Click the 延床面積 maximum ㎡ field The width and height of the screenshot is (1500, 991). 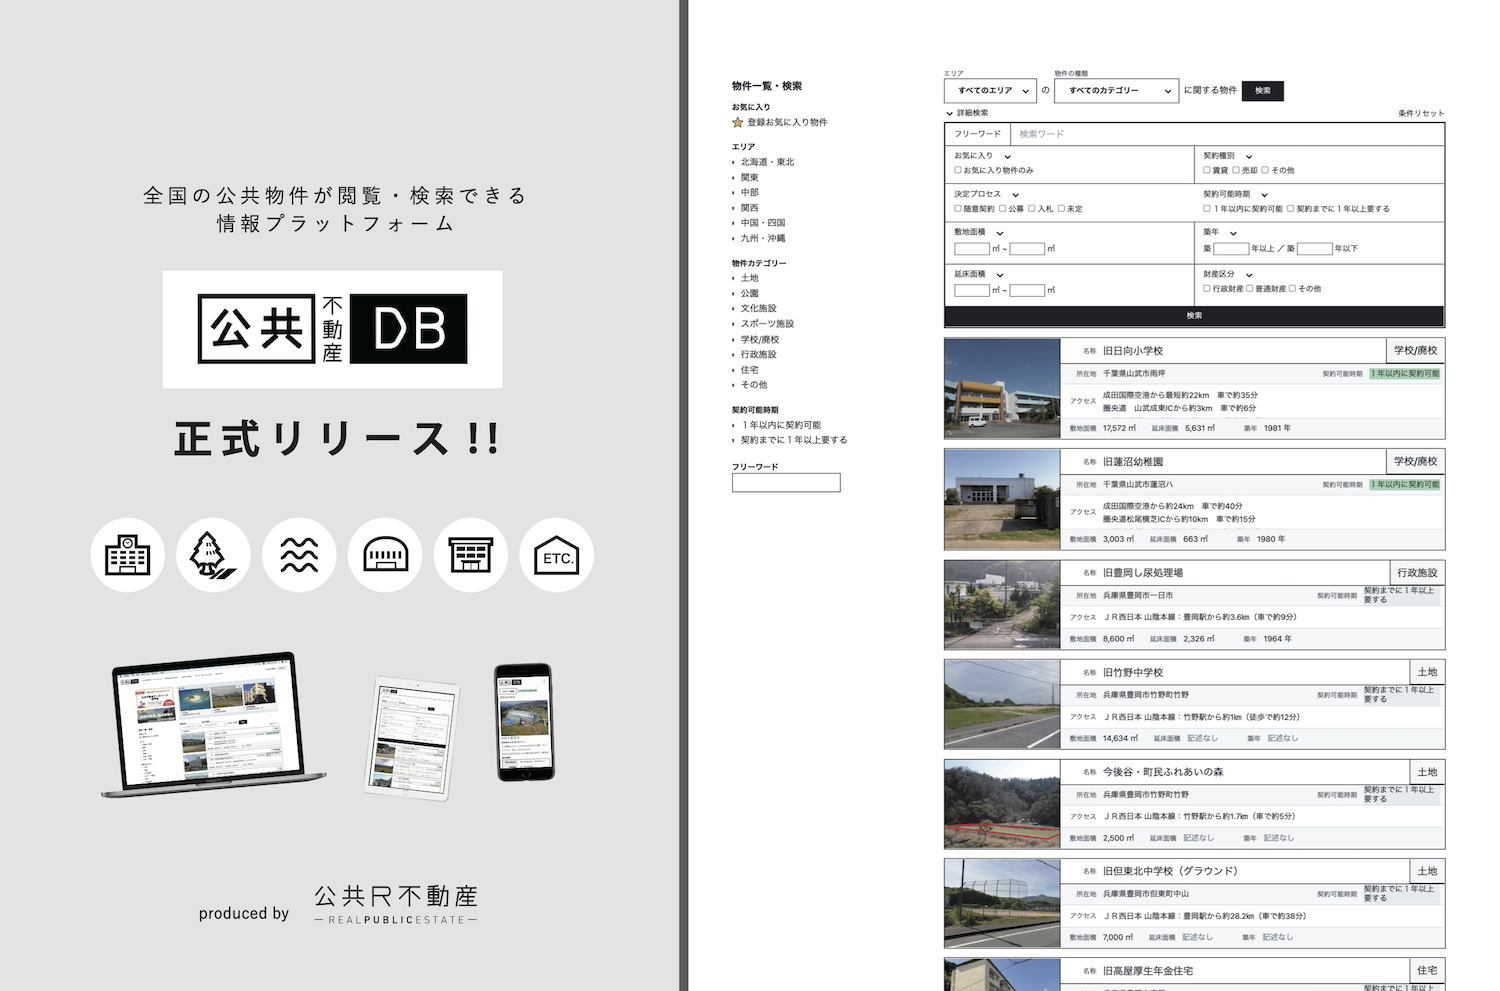point(1027,291)
